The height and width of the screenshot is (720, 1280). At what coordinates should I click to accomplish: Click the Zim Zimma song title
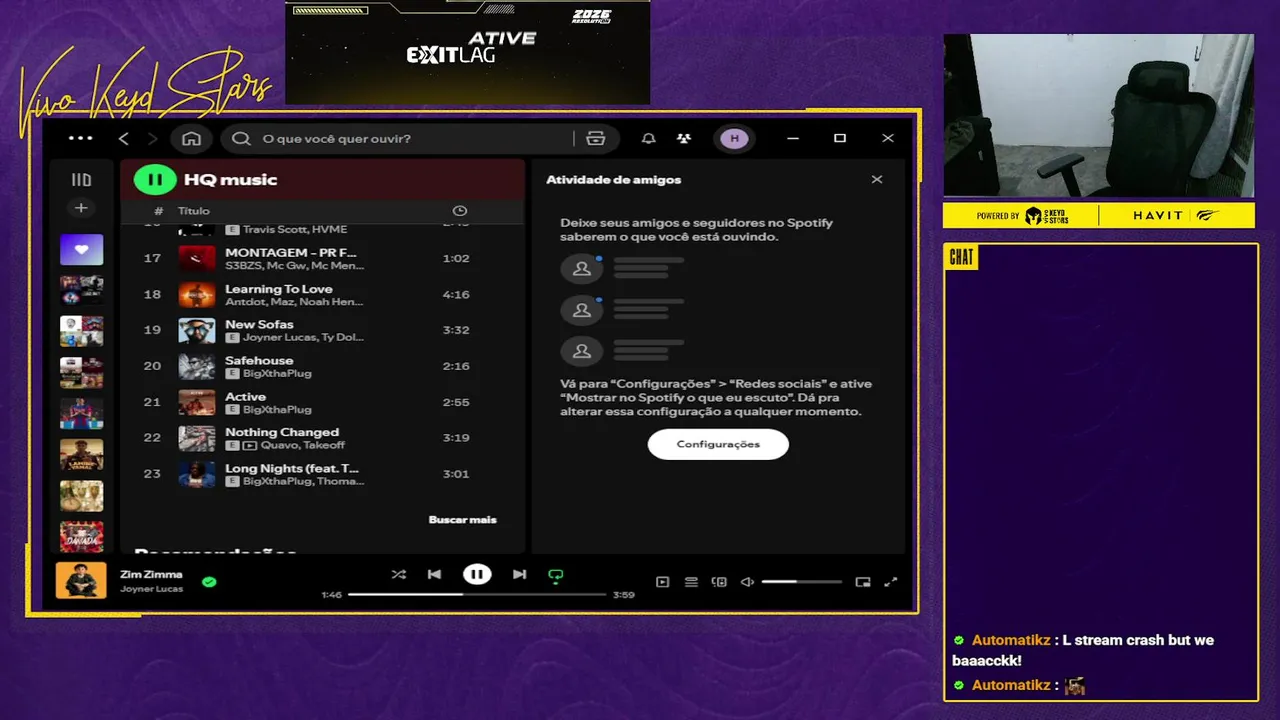click(x=151, y=574)
